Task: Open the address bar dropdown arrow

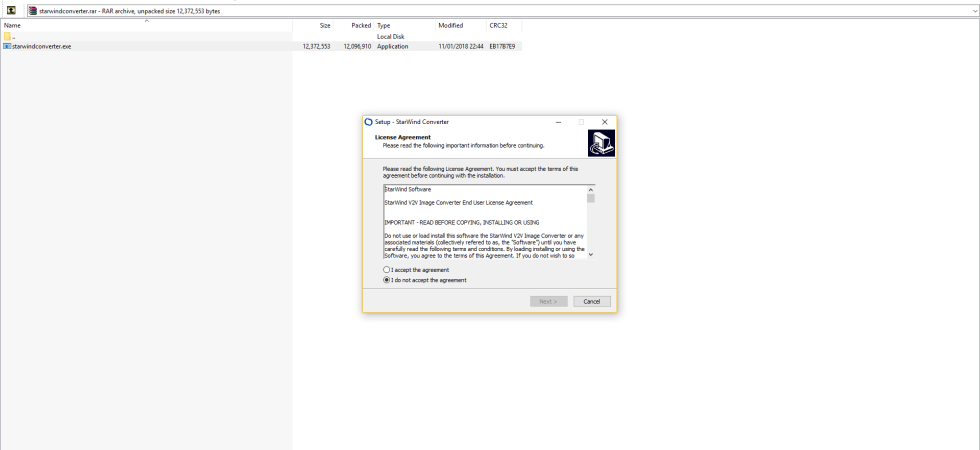Action: tap(974, 11)
